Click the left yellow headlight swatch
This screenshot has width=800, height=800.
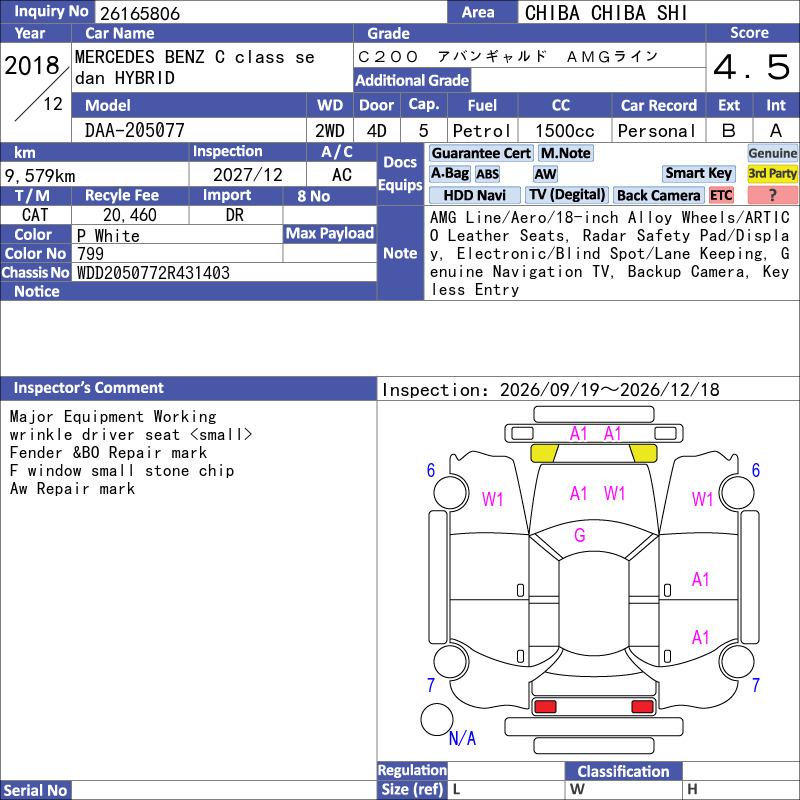544,453
